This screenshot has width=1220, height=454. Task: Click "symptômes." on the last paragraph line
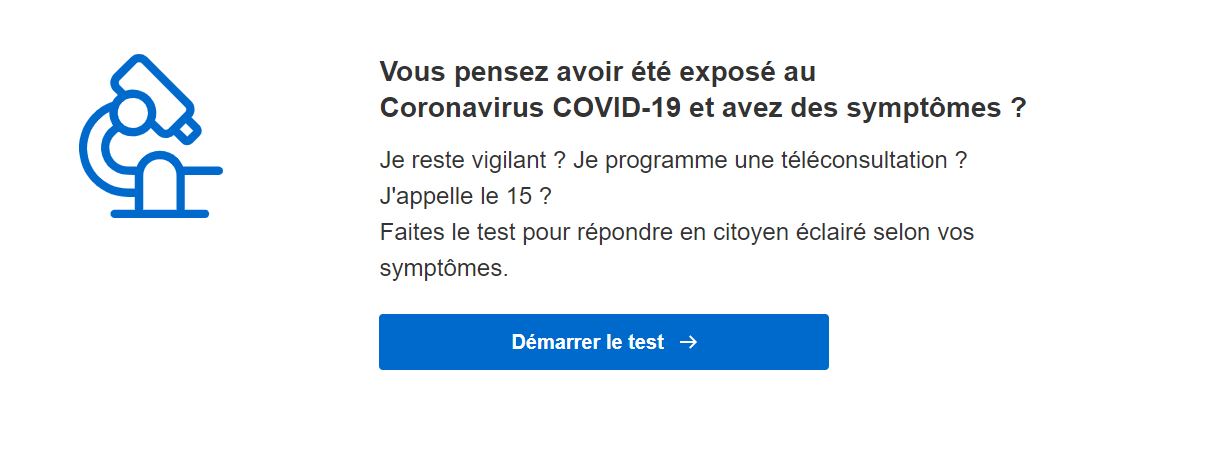[444, 270]
